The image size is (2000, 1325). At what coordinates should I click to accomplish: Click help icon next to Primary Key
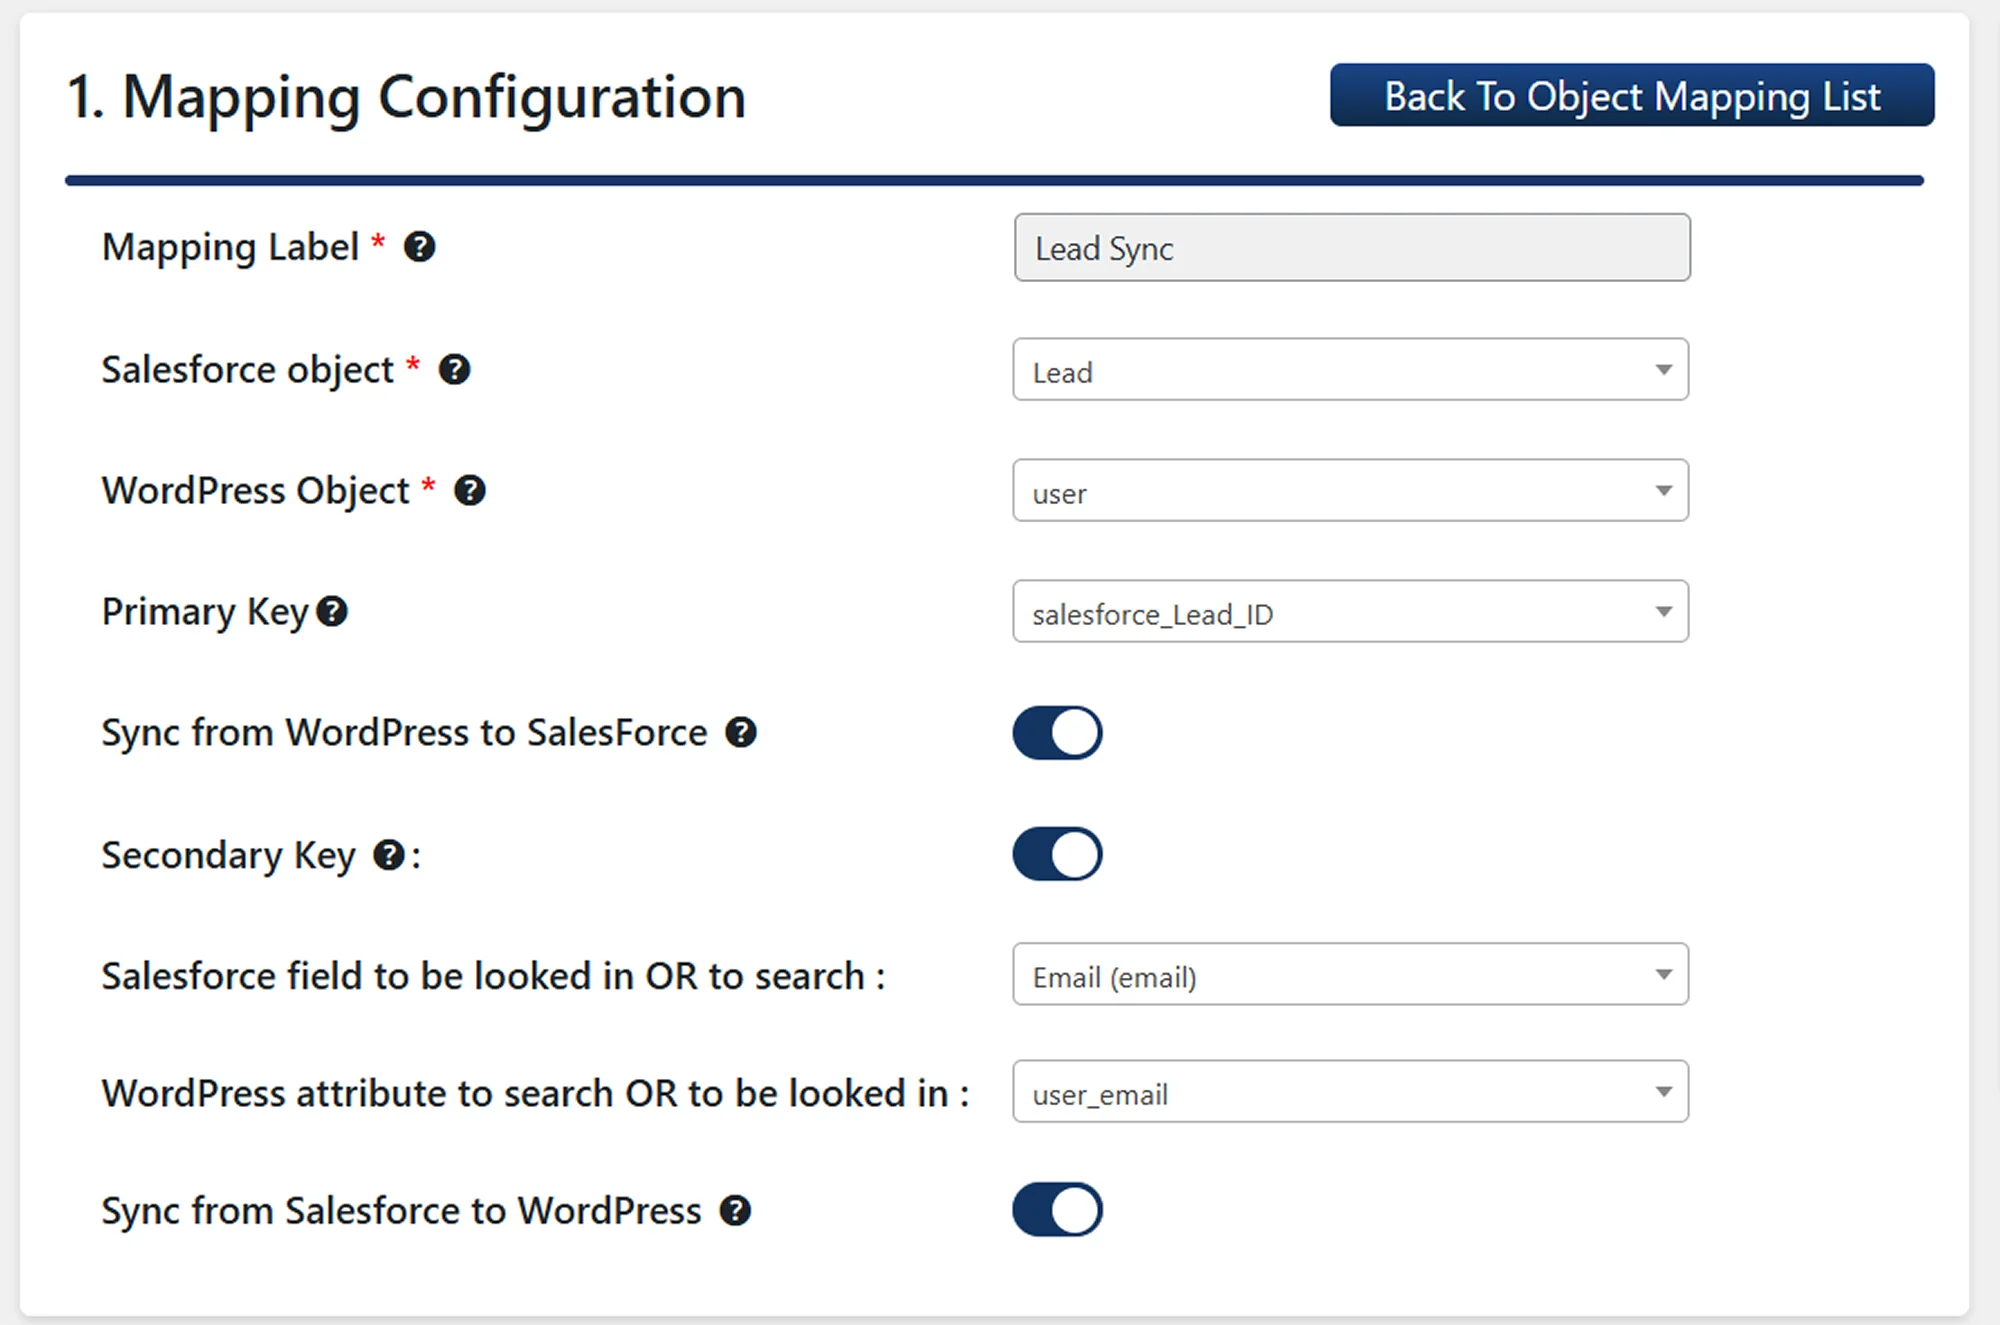pyautogui.click(x=332, y=612)
